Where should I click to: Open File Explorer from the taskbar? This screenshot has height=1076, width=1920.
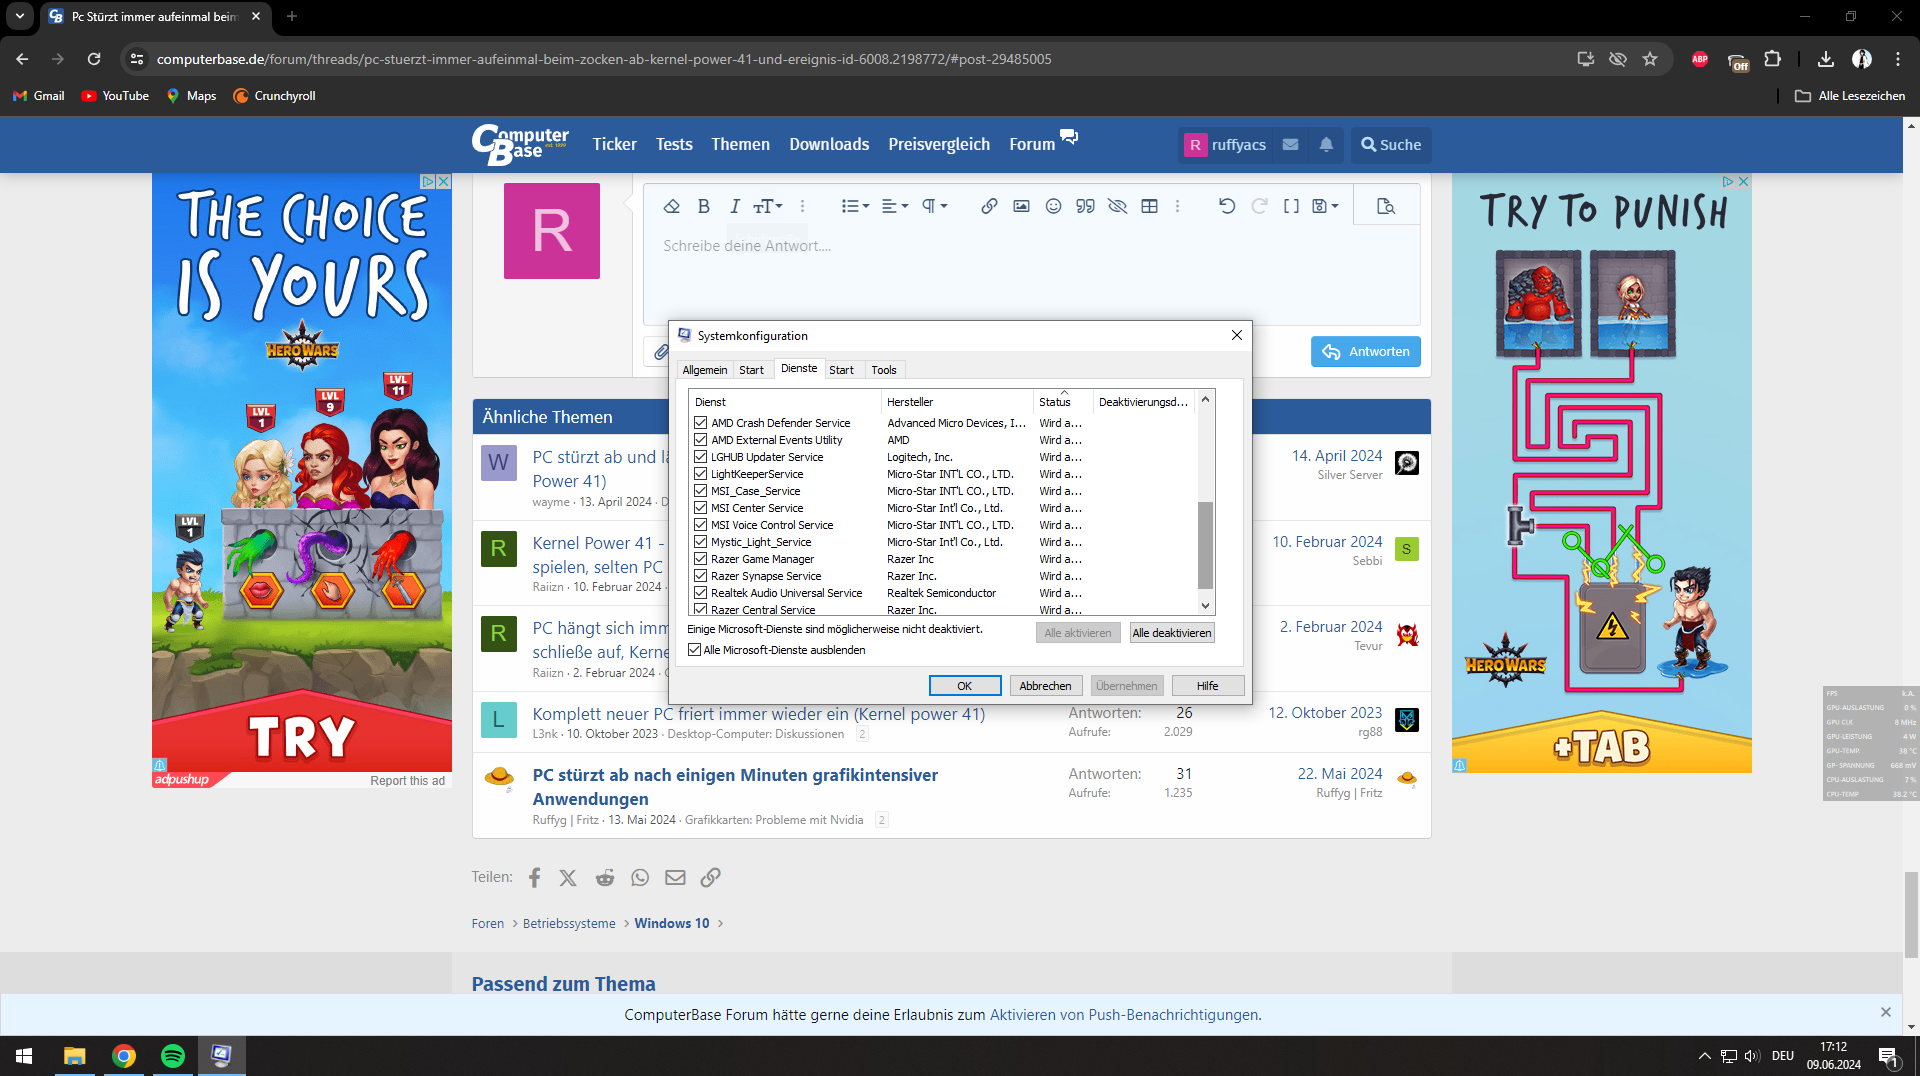click(75, 1056)
